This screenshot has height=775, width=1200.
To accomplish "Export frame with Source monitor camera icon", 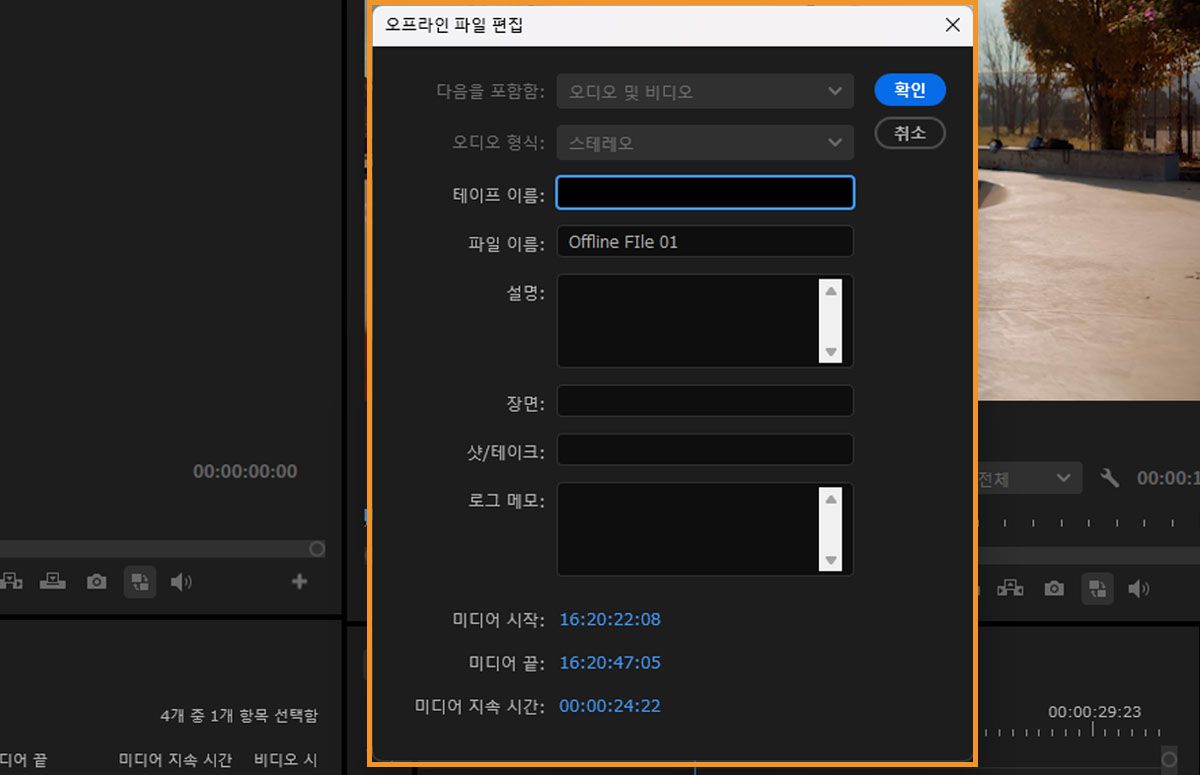I will (x=96, y=582).
